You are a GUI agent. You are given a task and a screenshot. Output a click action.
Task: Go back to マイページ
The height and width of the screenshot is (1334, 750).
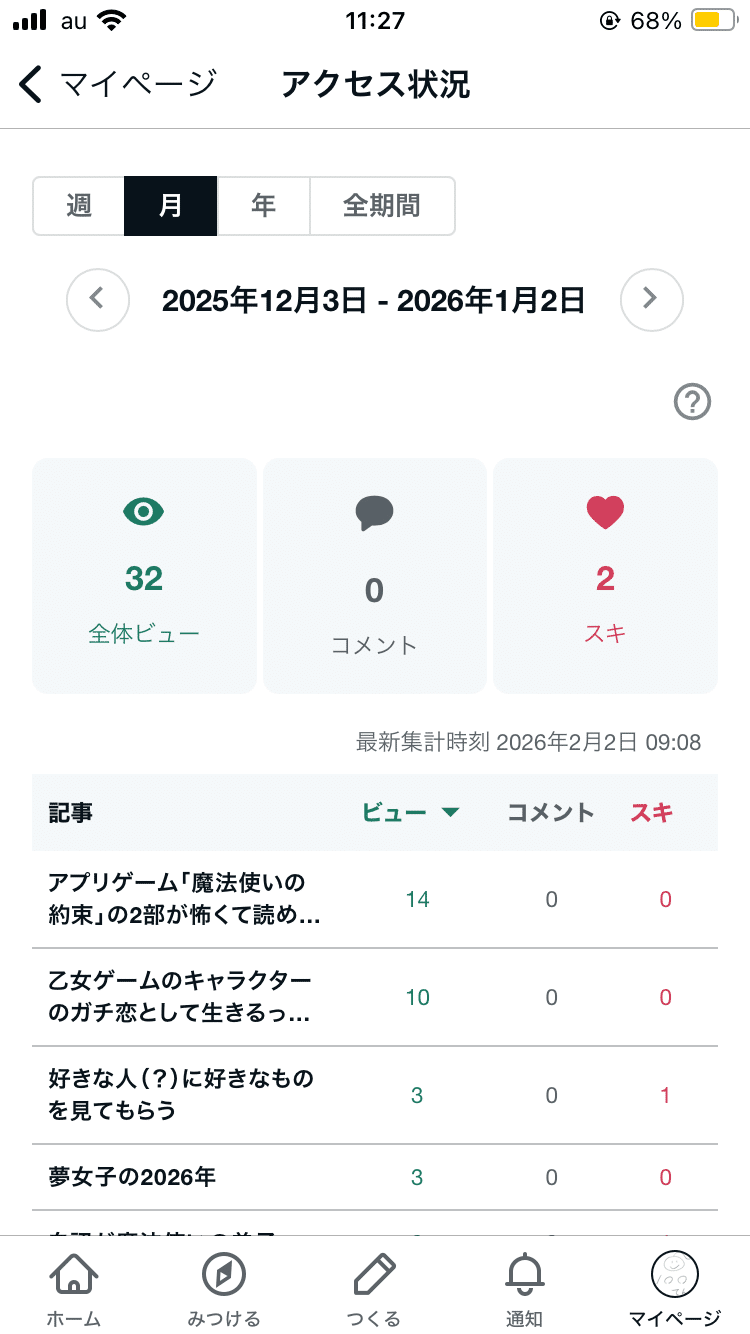point(118,84)
